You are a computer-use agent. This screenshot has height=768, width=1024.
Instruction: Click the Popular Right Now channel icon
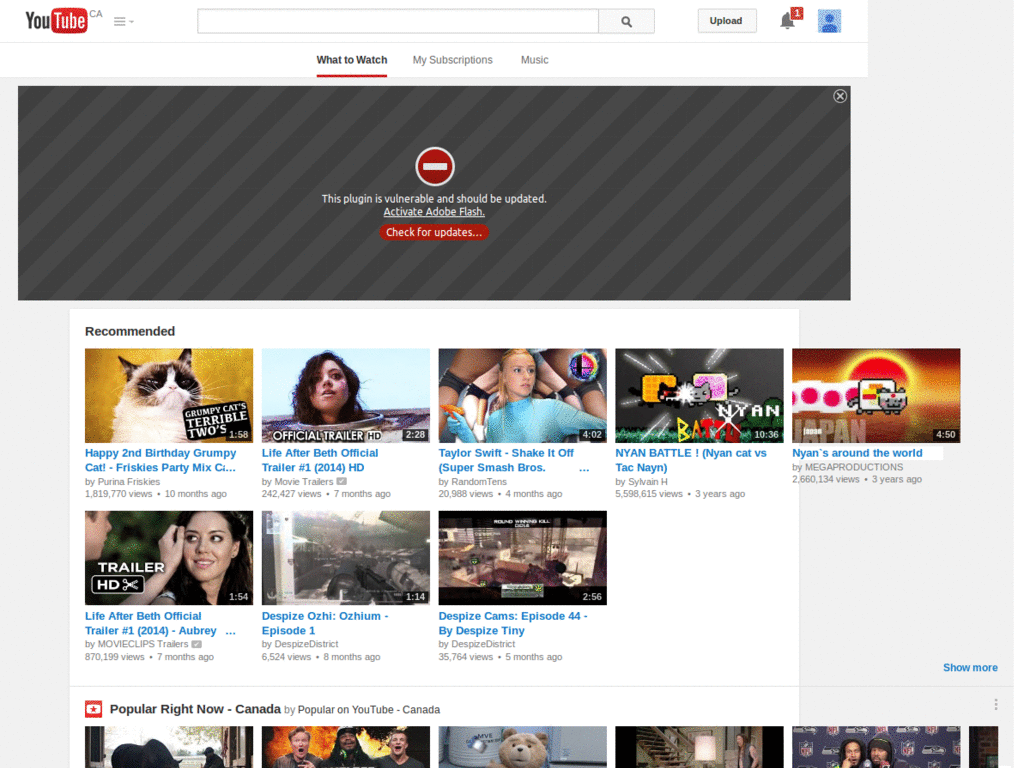(93, 709)
